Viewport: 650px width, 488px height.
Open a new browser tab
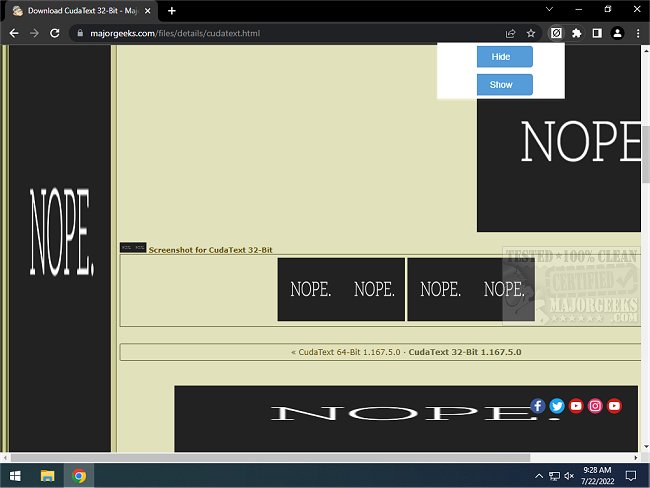coord(172,10)
